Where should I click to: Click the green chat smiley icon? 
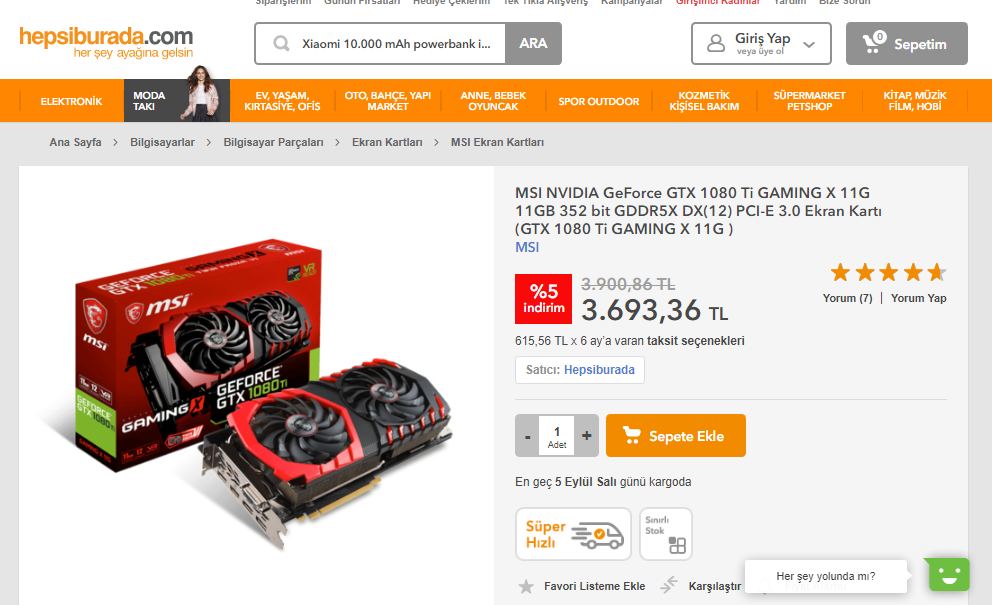tap(948, 575)
